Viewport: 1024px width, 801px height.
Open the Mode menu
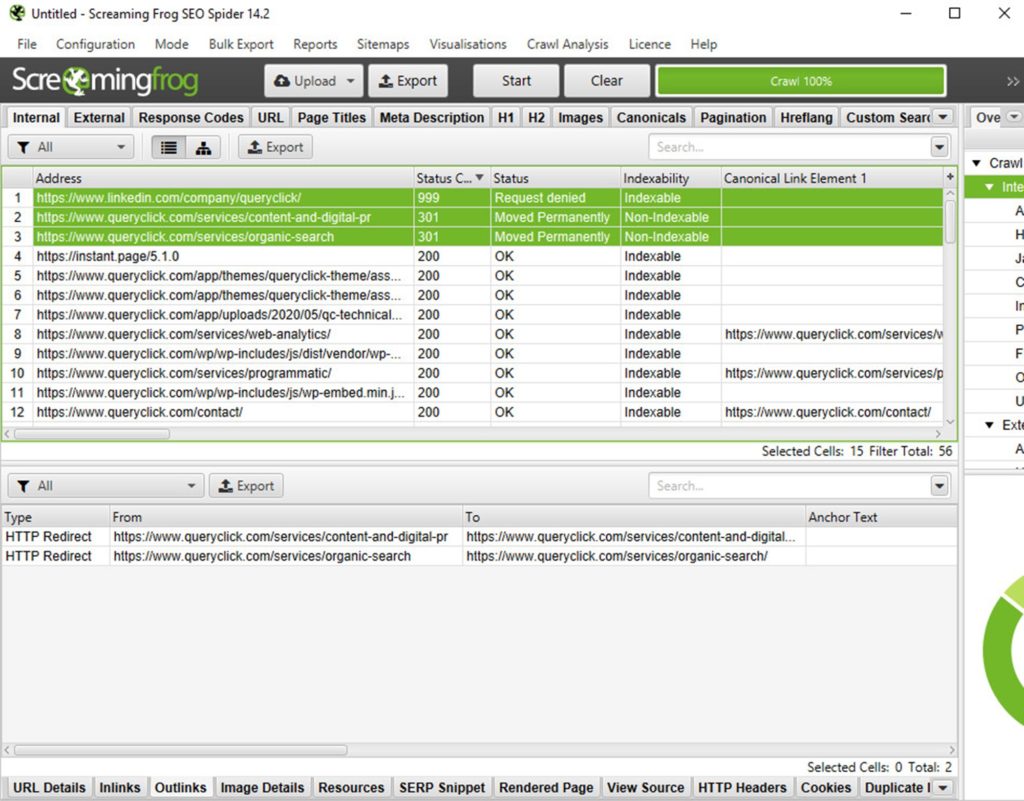pyautogui.click(x=172, y=44)
